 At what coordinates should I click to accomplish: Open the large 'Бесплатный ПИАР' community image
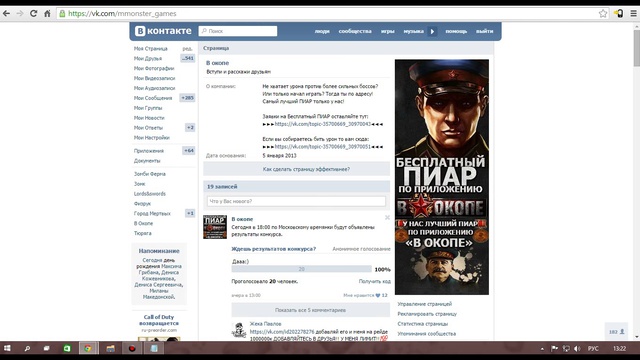[442, 177]
